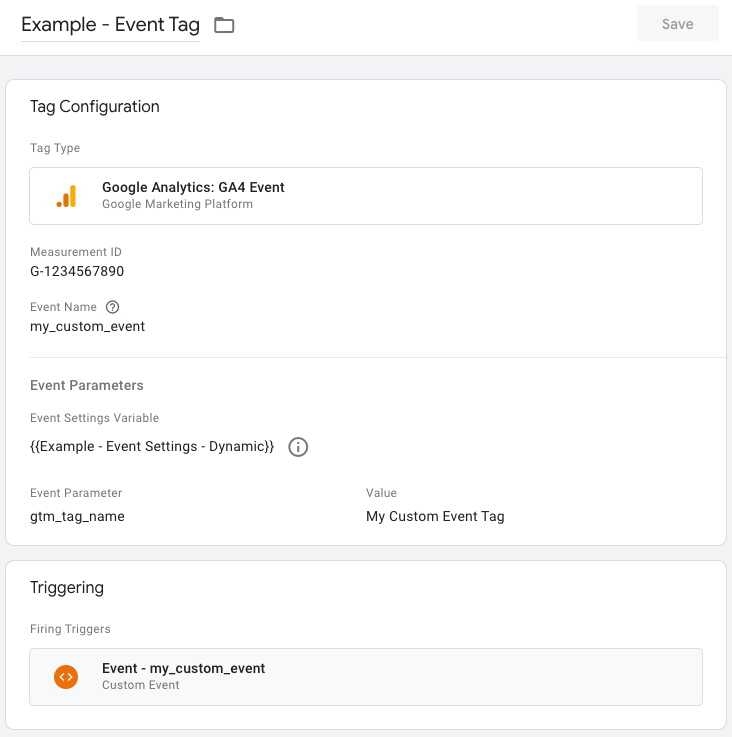Click the info icon beside Event Settings Variable
This screenshot has width=732, height=737.
coord(298,447)
